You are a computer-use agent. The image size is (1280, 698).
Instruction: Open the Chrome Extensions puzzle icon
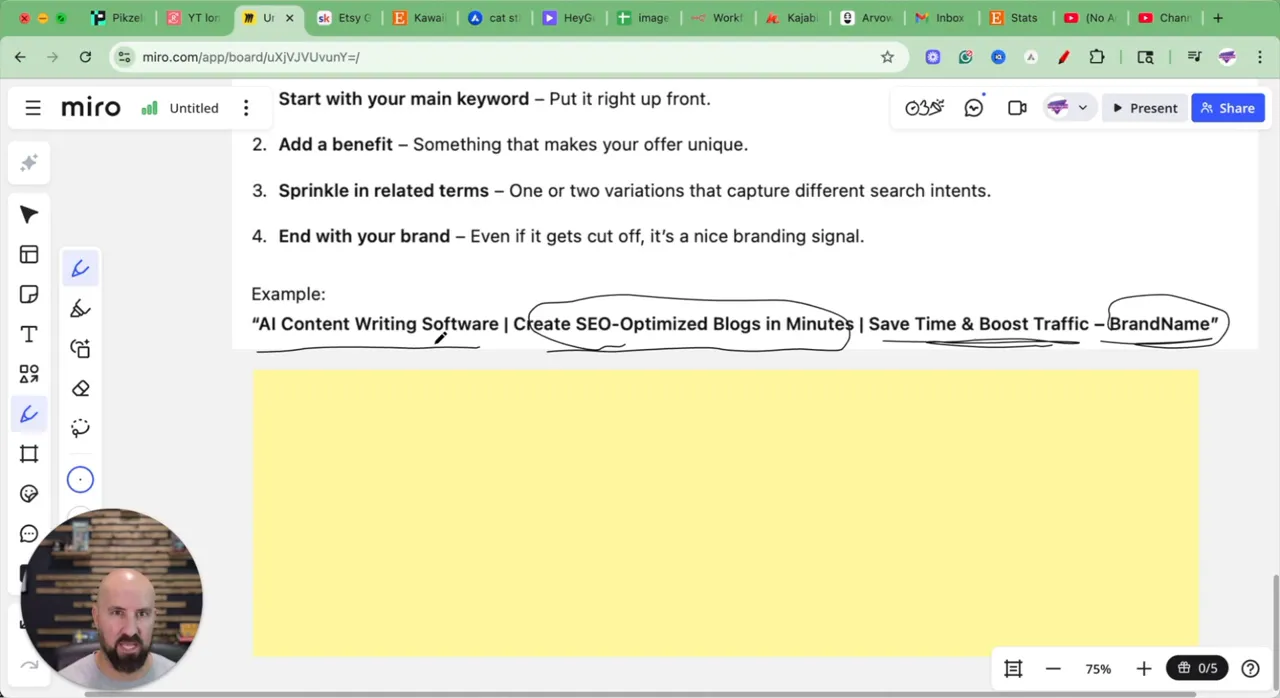(x=1097, y=57)
